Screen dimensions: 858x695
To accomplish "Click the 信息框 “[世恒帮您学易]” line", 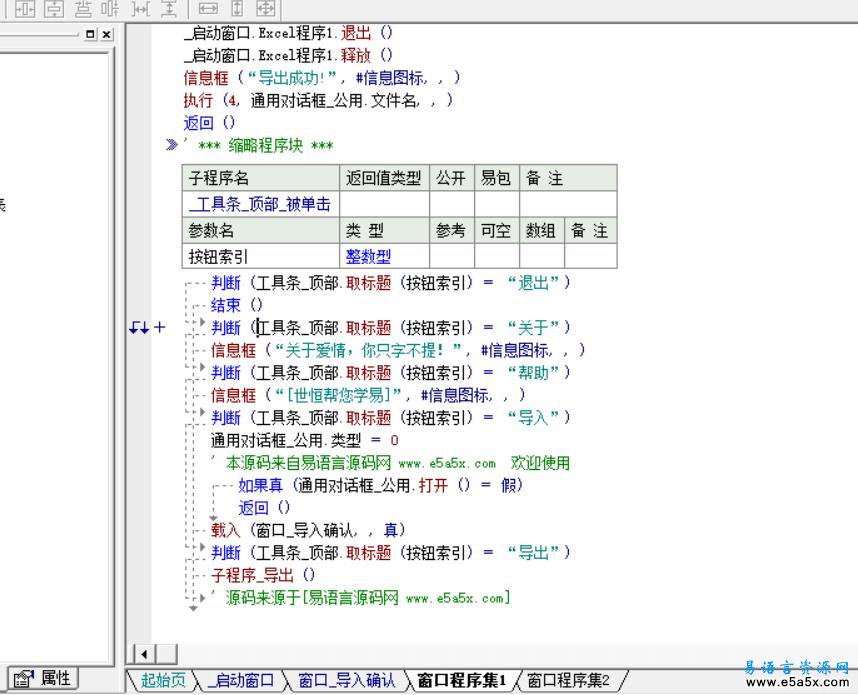I will (368, 395).
